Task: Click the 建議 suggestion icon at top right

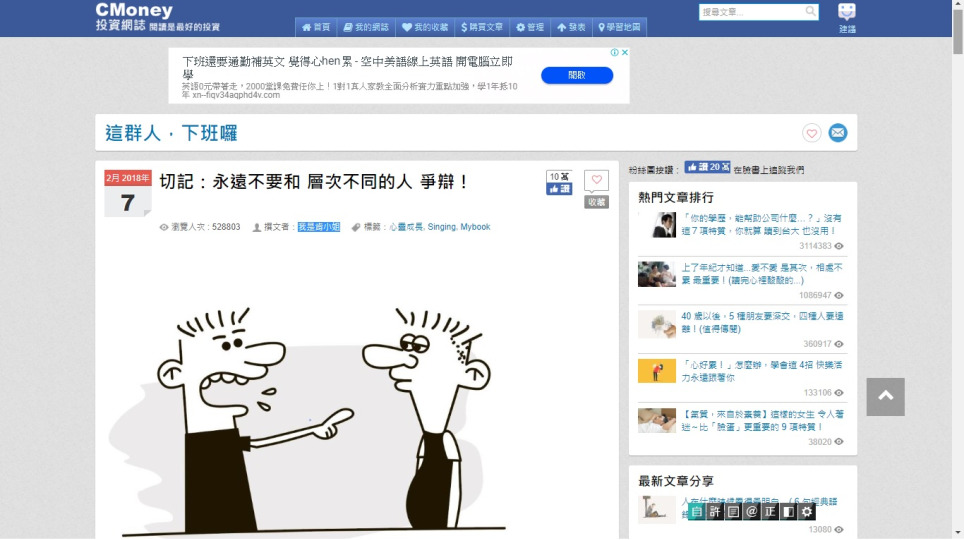Action: tap(847, 18)
